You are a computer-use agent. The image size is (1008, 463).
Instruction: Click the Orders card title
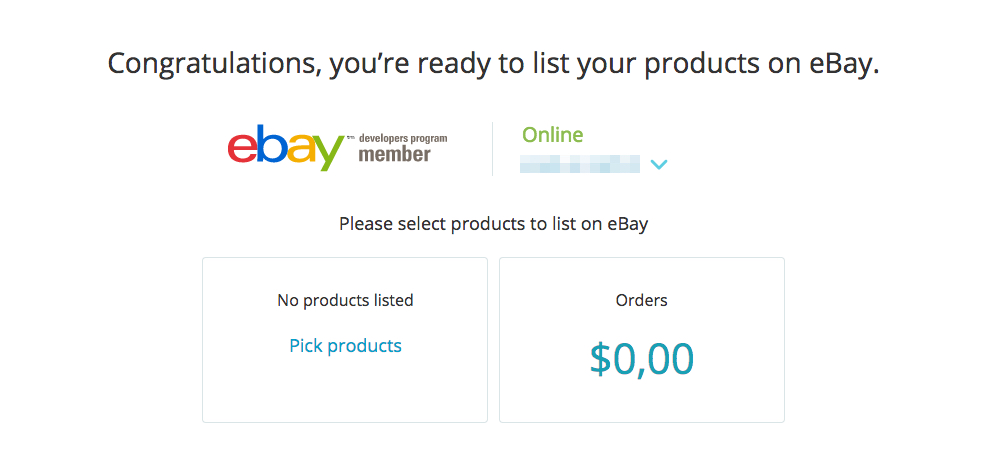coord(642,300)
